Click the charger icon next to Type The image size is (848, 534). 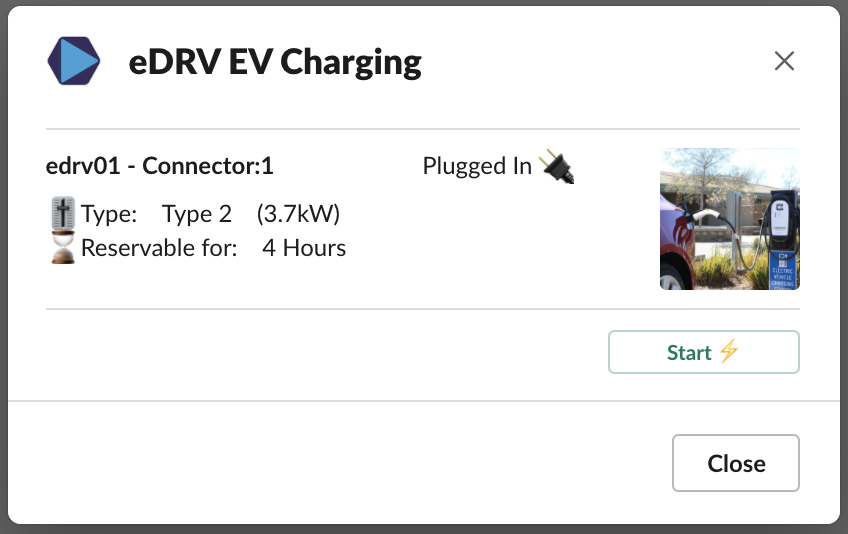(63, 214)
